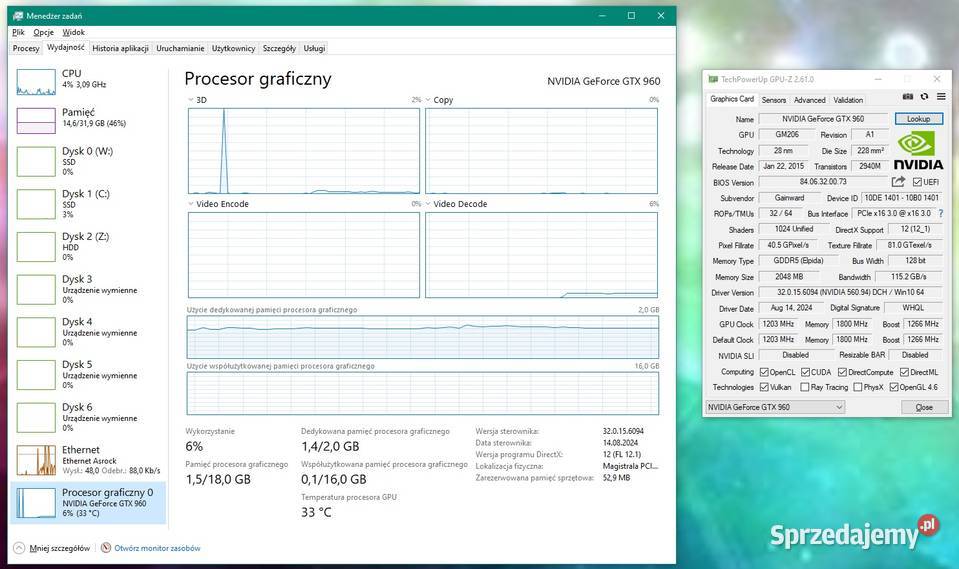This screenshot has height=569, width=959.
Task: Open the Pamięć memory sidebar item
Action: pyautogui.click(x=88, y=119)
